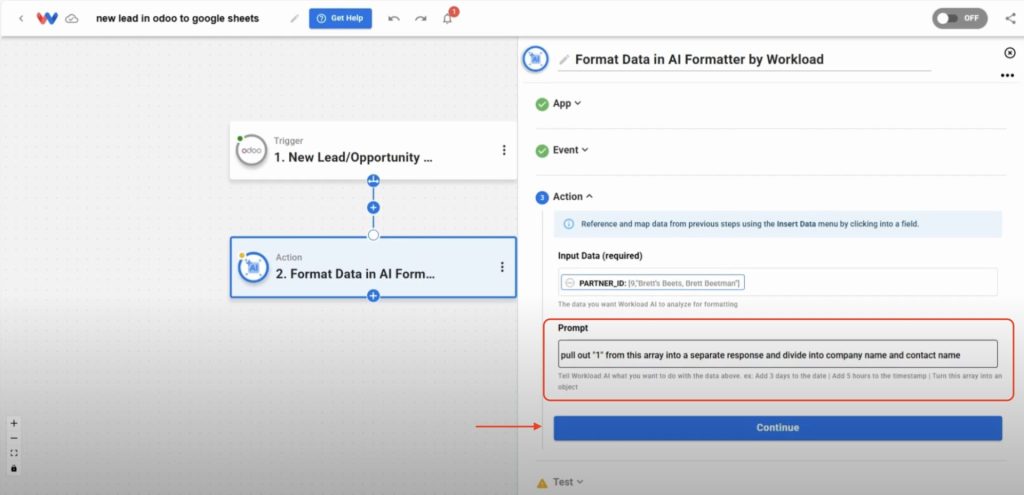Expand the Event section
The width and height of the screenshot is (1024, 495).
(x=570, y=150)
